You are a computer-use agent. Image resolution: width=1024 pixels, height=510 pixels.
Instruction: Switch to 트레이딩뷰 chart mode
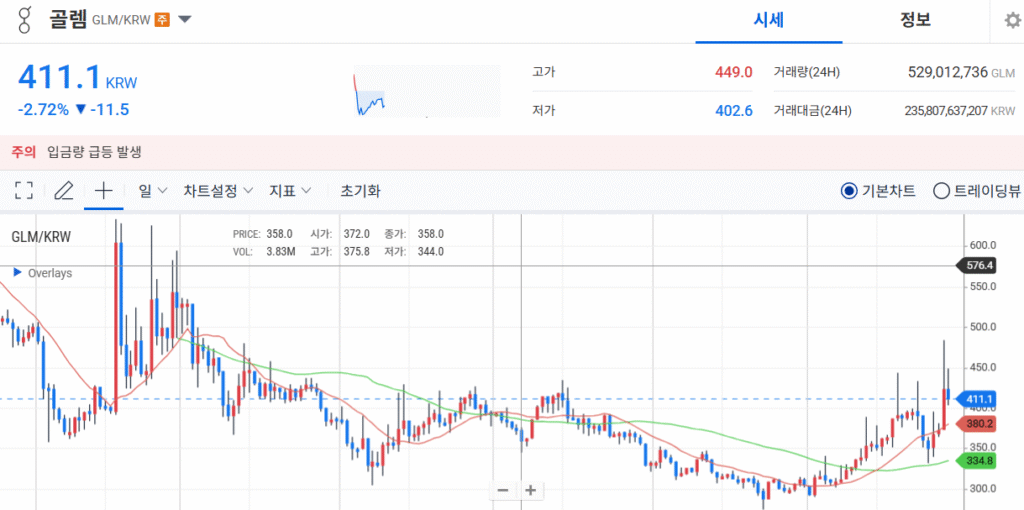941,191
